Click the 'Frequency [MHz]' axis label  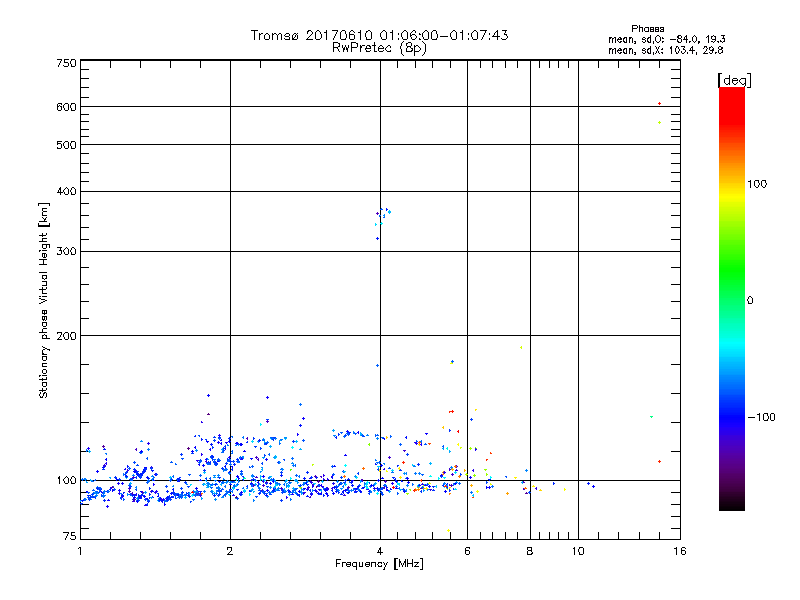click(379, 564)
